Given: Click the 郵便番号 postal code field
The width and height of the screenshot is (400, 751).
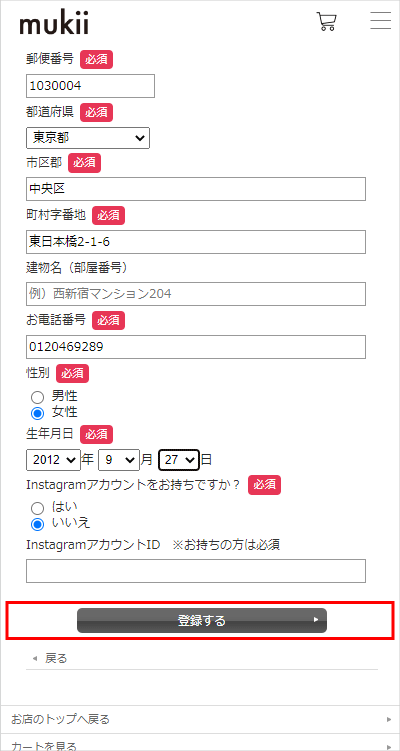Looking at the screenshot, I should pyautogui.click(x=91, y=86).
